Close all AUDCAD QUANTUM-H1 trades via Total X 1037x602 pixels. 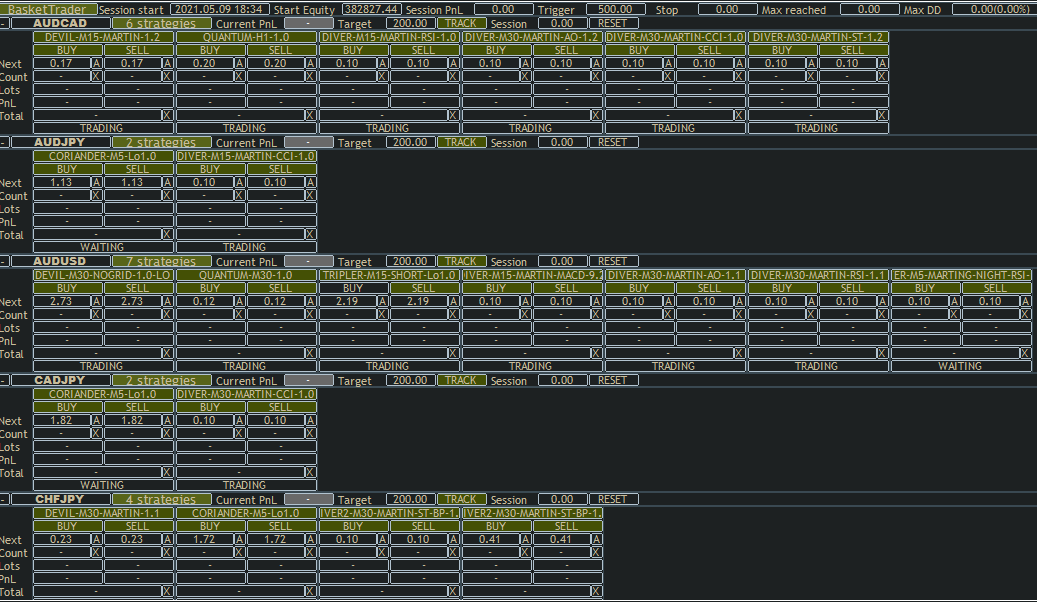[x=310, y=115]
